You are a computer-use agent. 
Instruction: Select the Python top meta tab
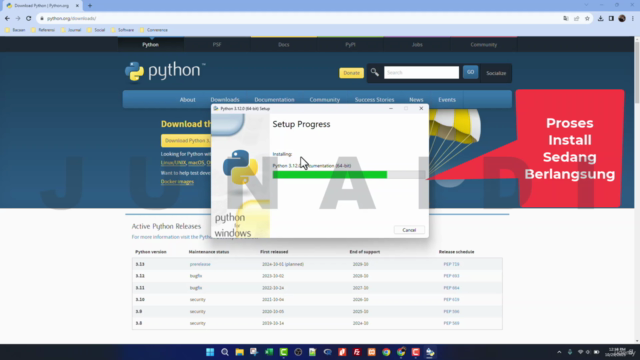click(151, 44)
